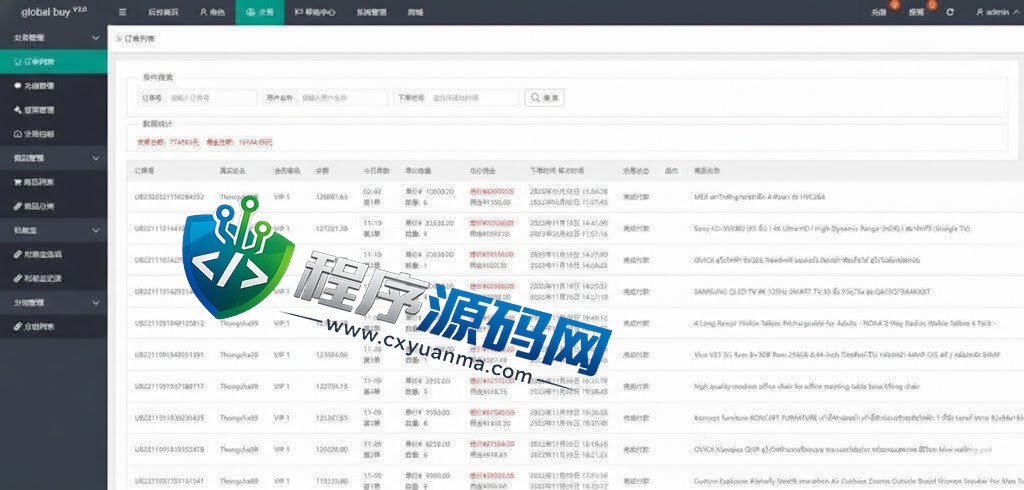Viewport: 1024px width, 490px height.
Task: Click VIP 1 in the Vivo V21 row
Action: coord(281,355)
